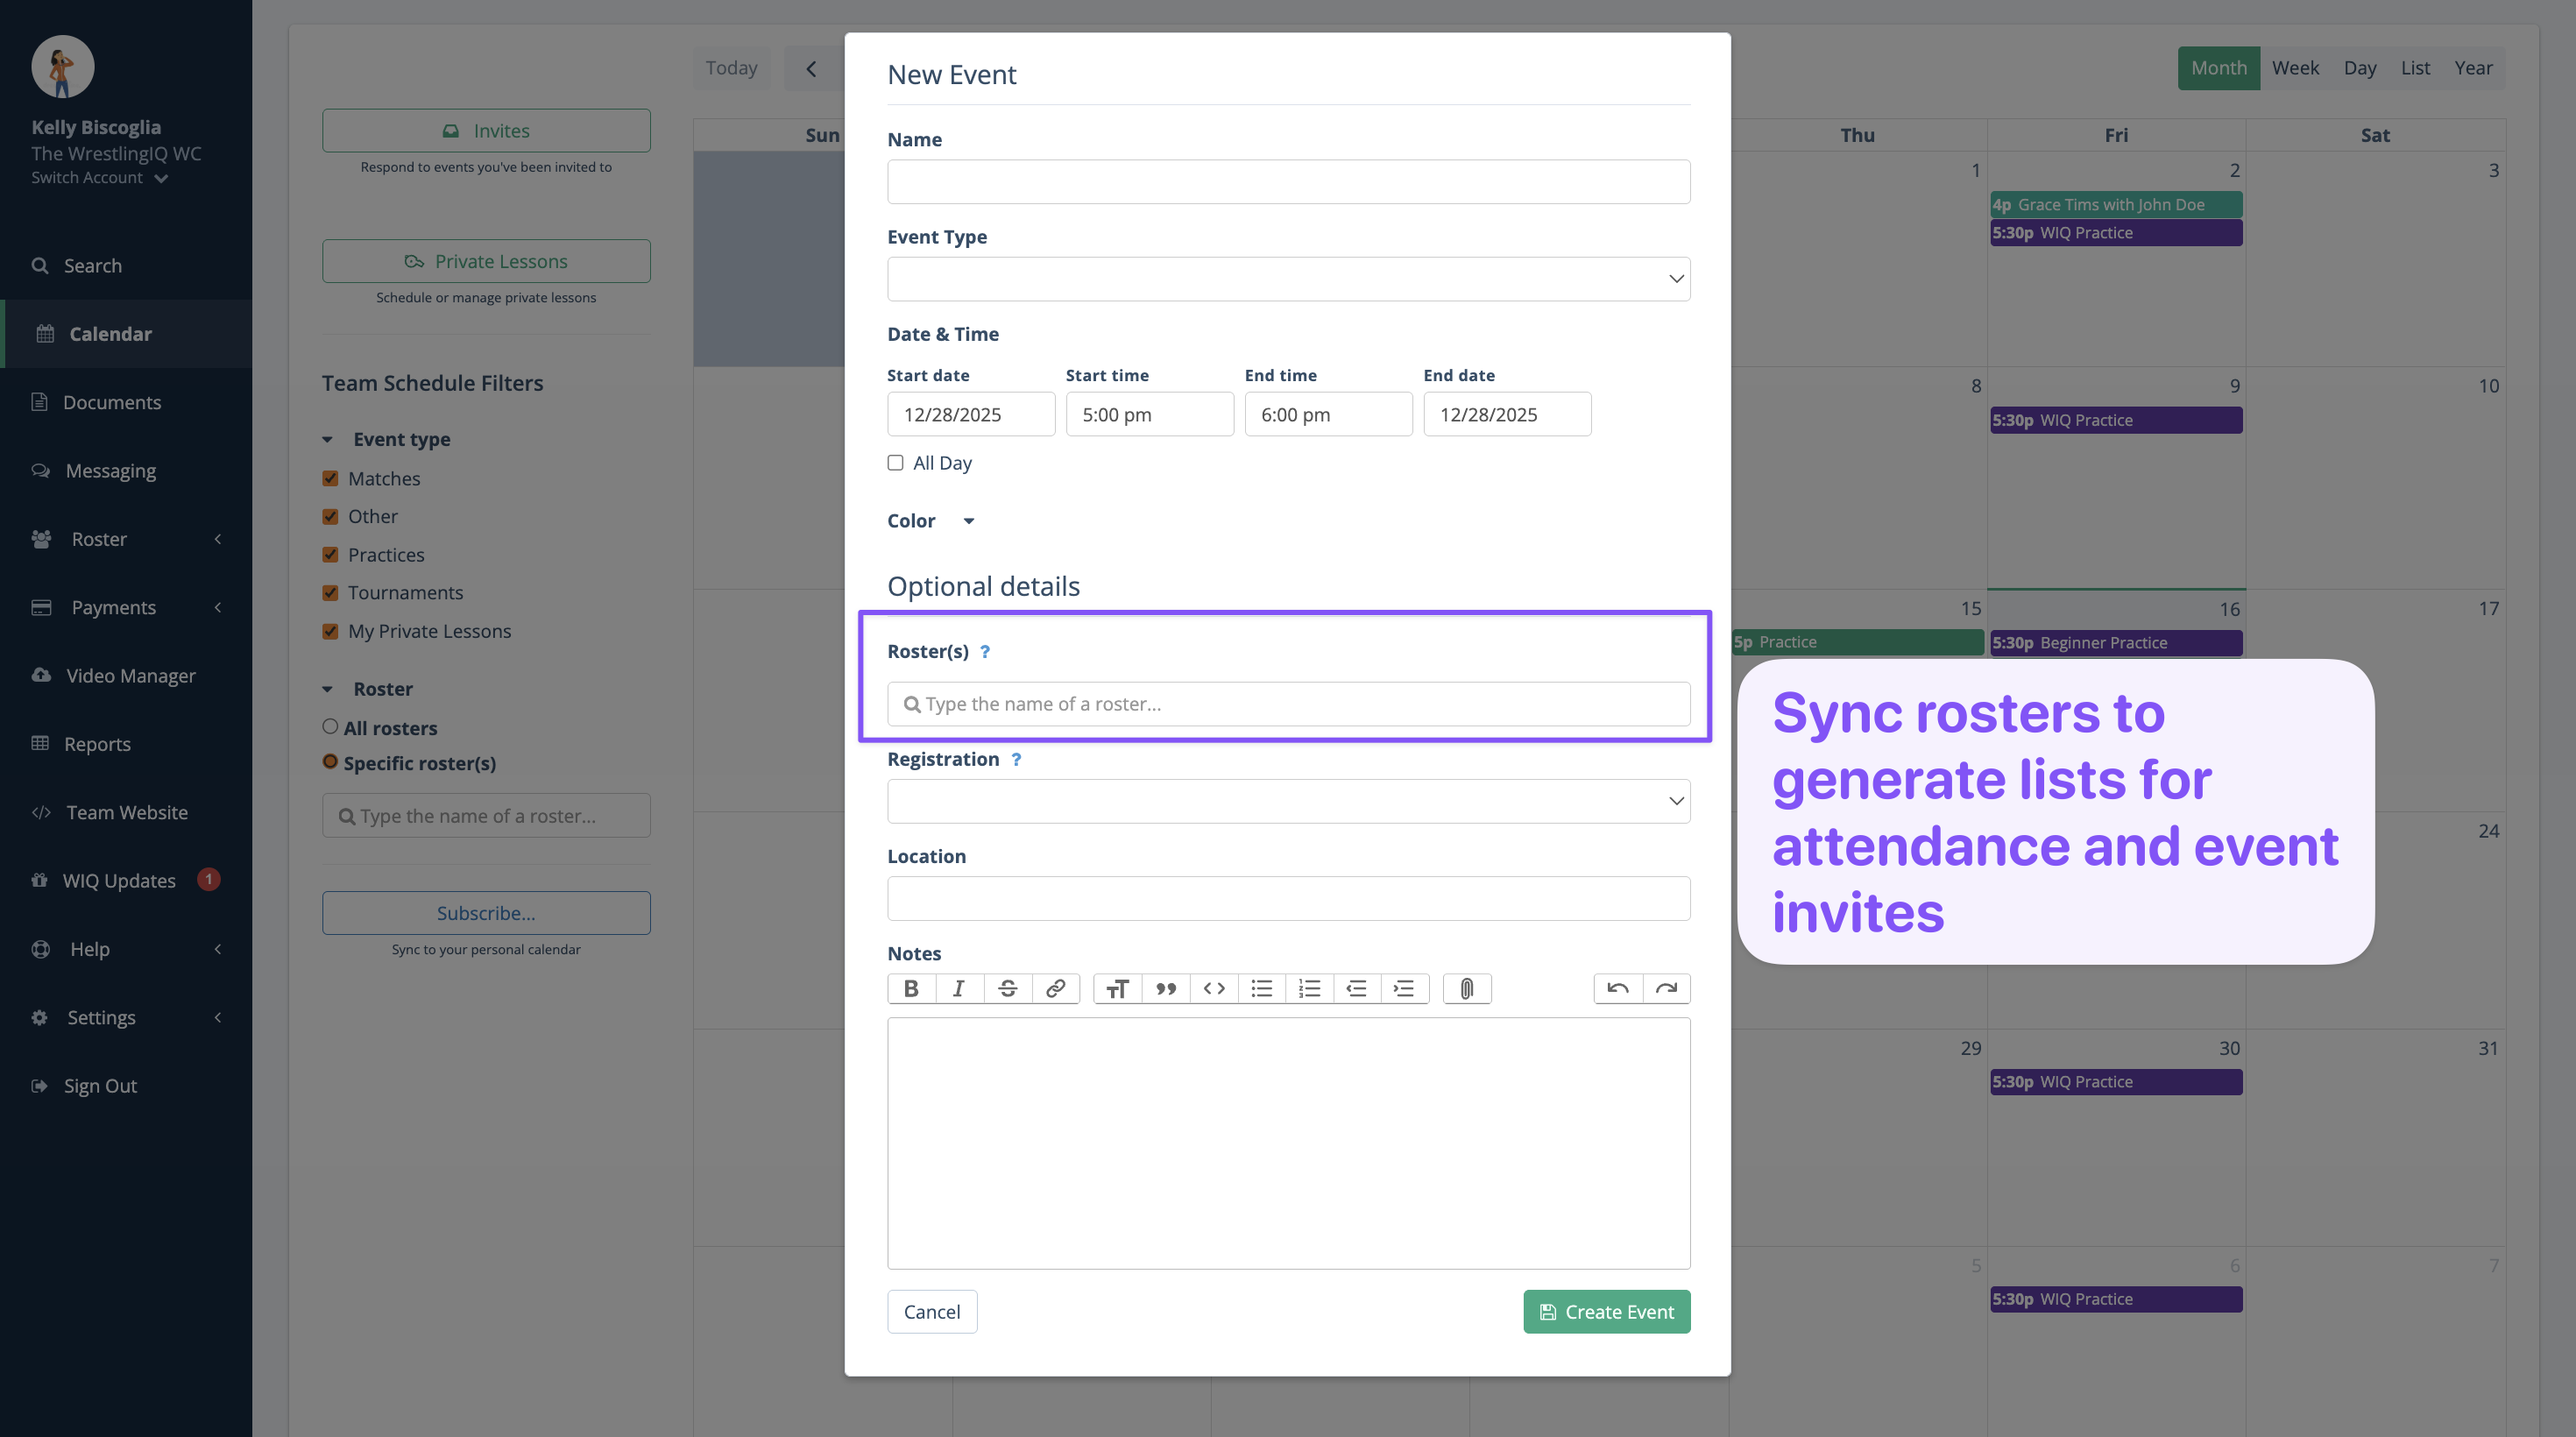Click the undo arrow in notes toolbar
2576x1437 pixels.
click(1617, 988)
